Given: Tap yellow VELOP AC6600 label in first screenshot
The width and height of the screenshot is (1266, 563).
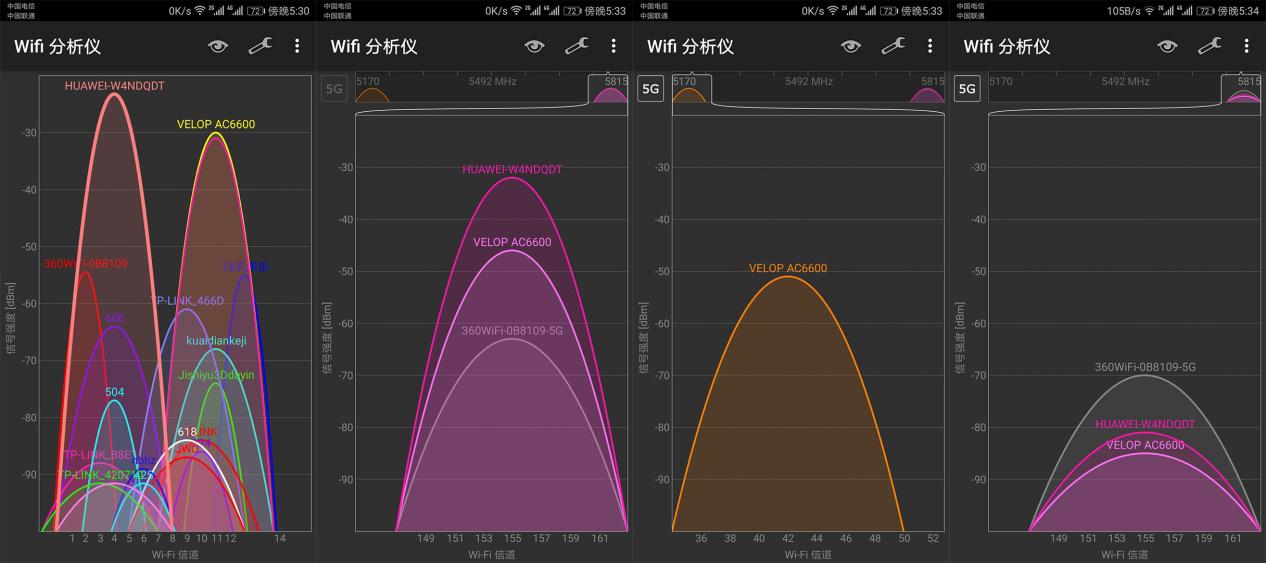Looking at the screenshot, I should 216,125.
